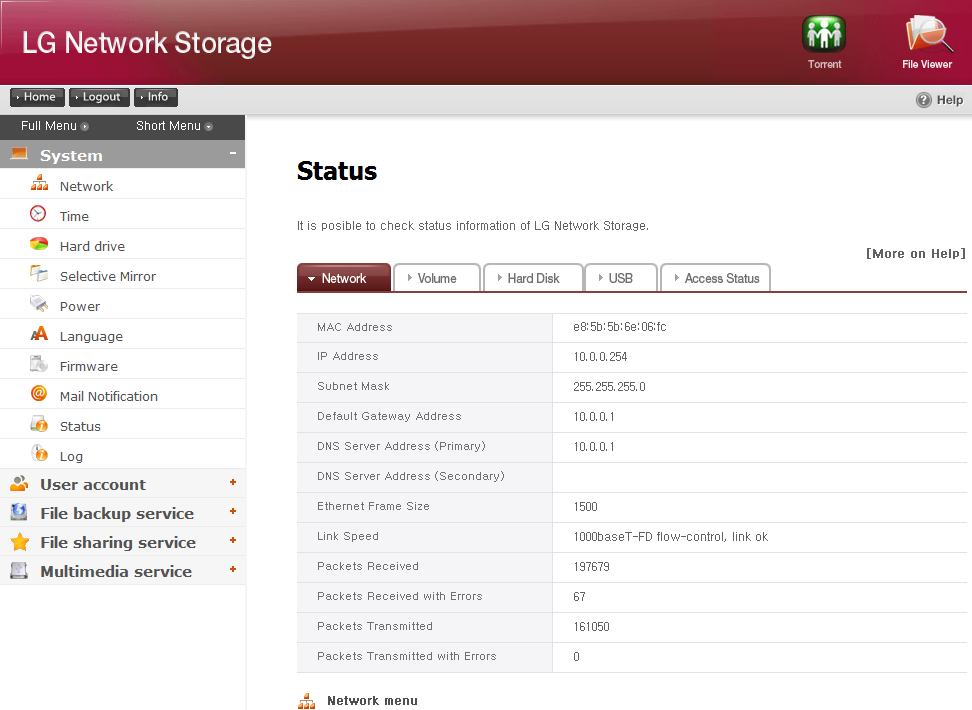The width and height of the screenshot is (972, 710).
Task: Switch to Full Menu view
Action: click(x=55, y=126)
